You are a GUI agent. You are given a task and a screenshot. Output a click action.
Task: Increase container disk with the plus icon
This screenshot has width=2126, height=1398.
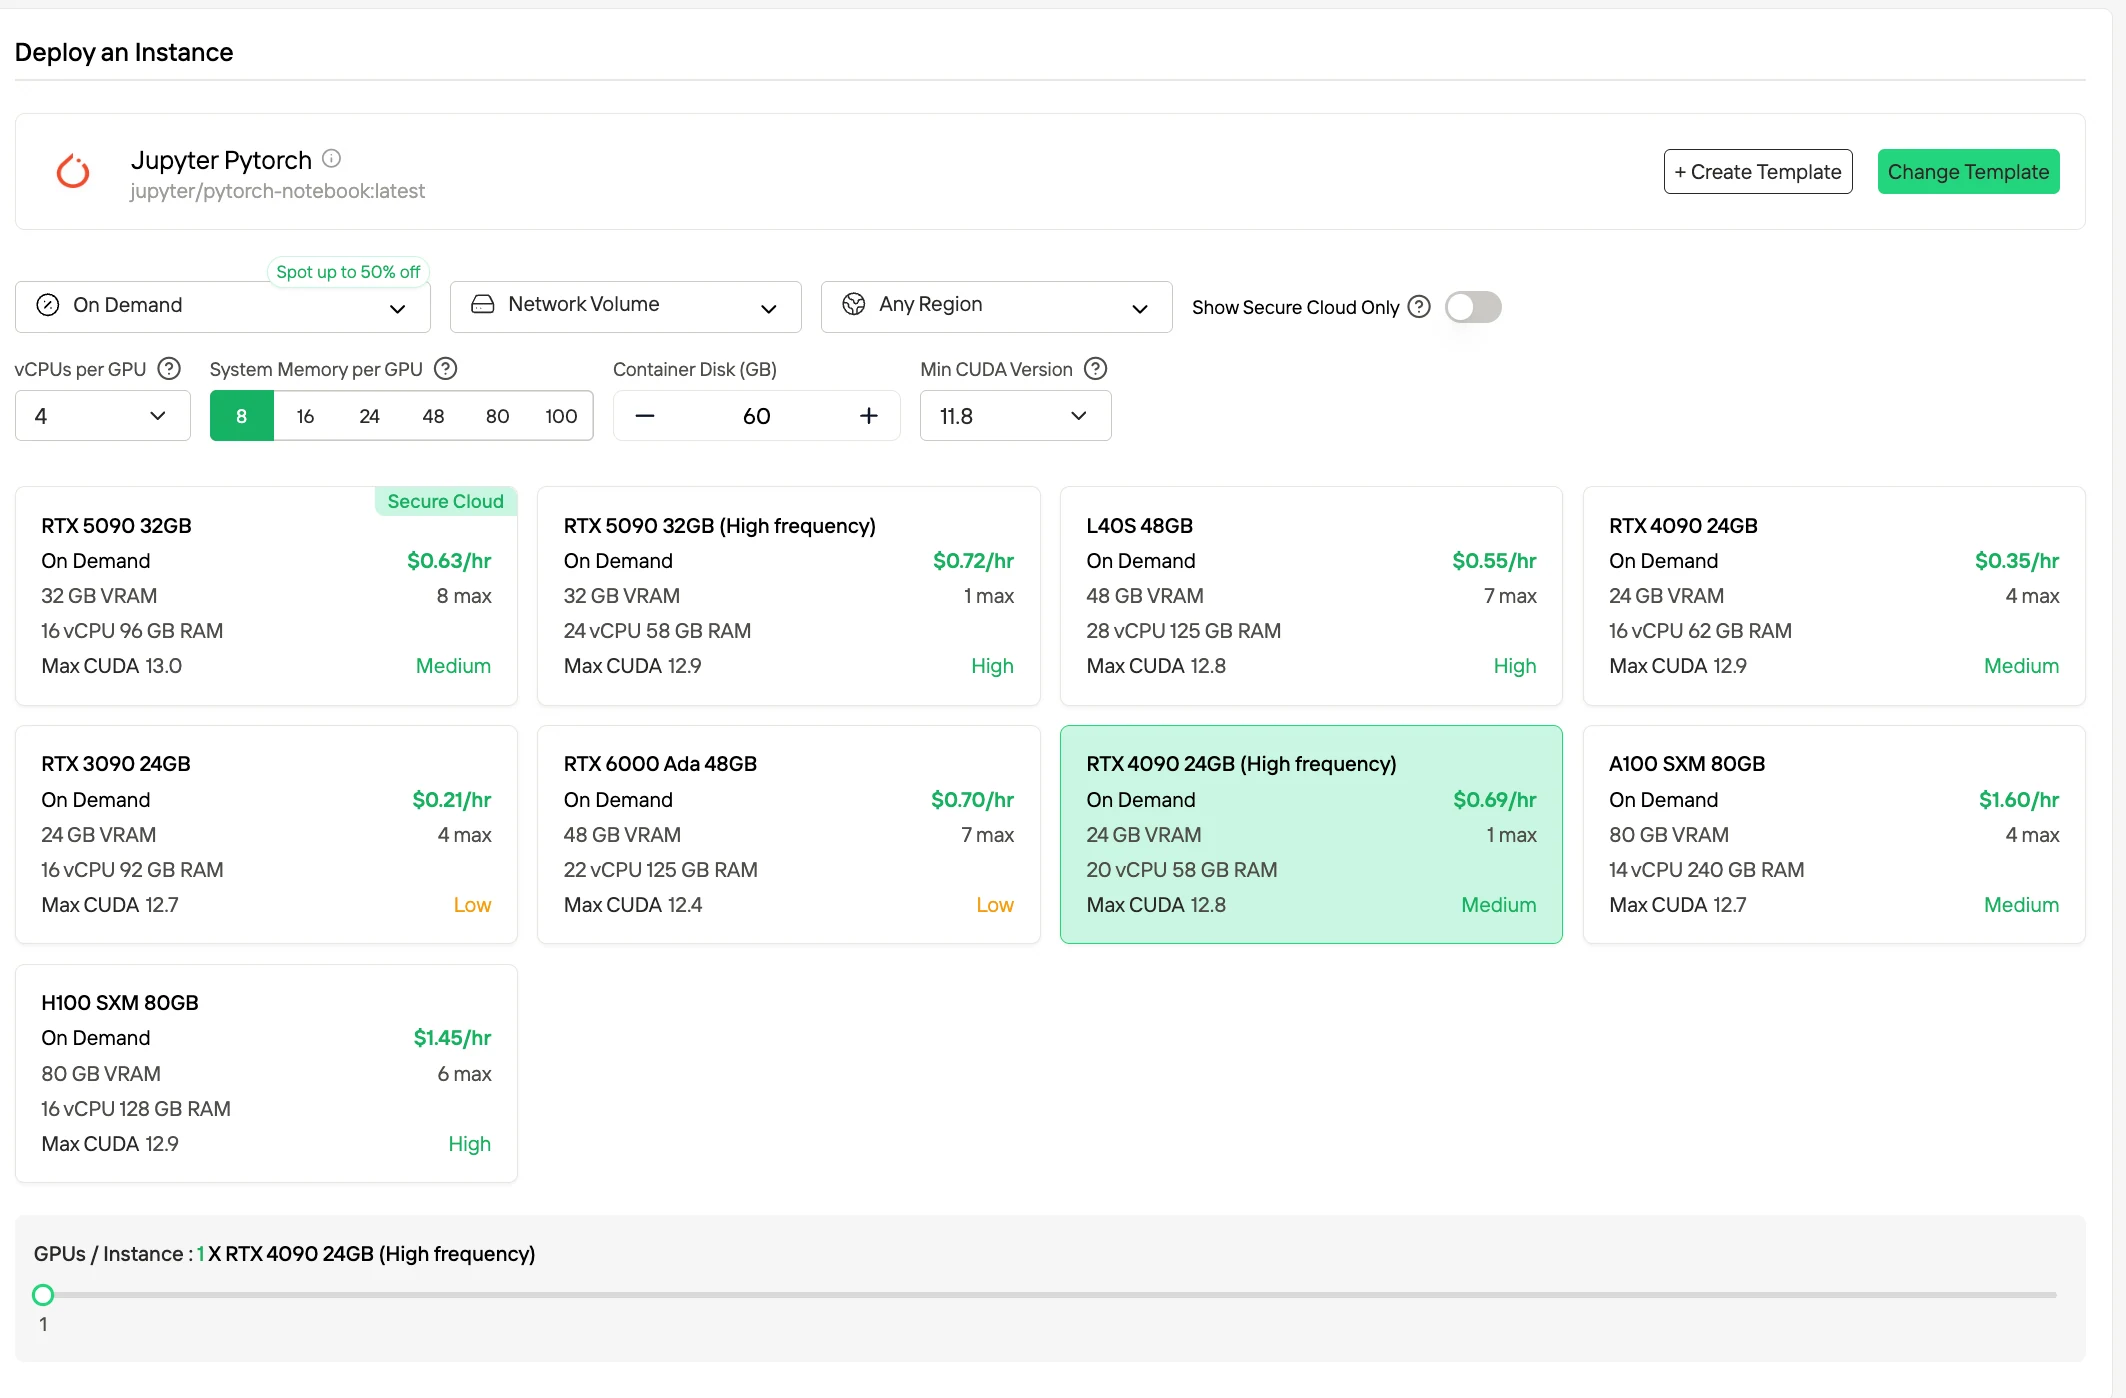869,416
